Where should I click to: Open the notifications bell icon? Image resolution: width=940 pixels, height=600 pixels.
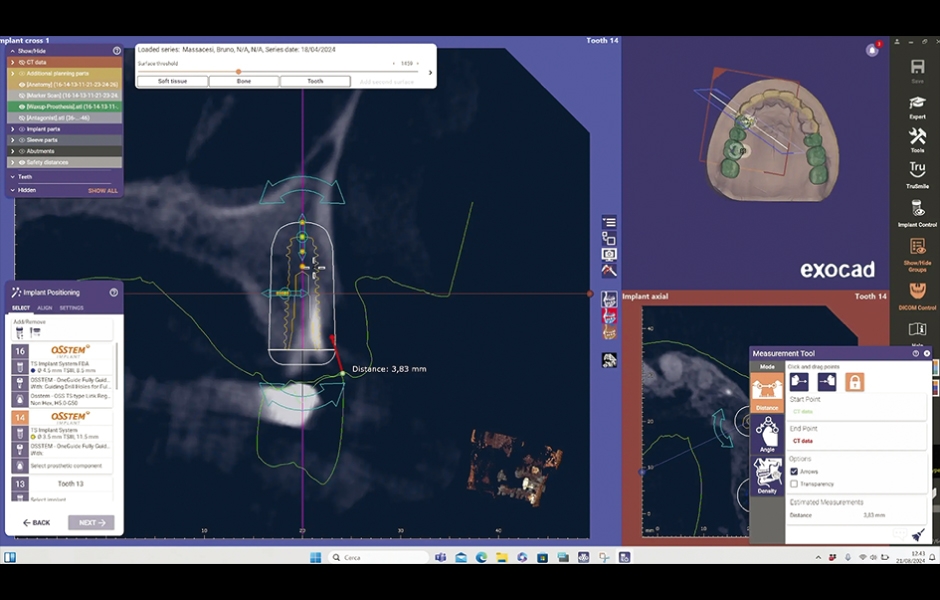tap(872, 50)
